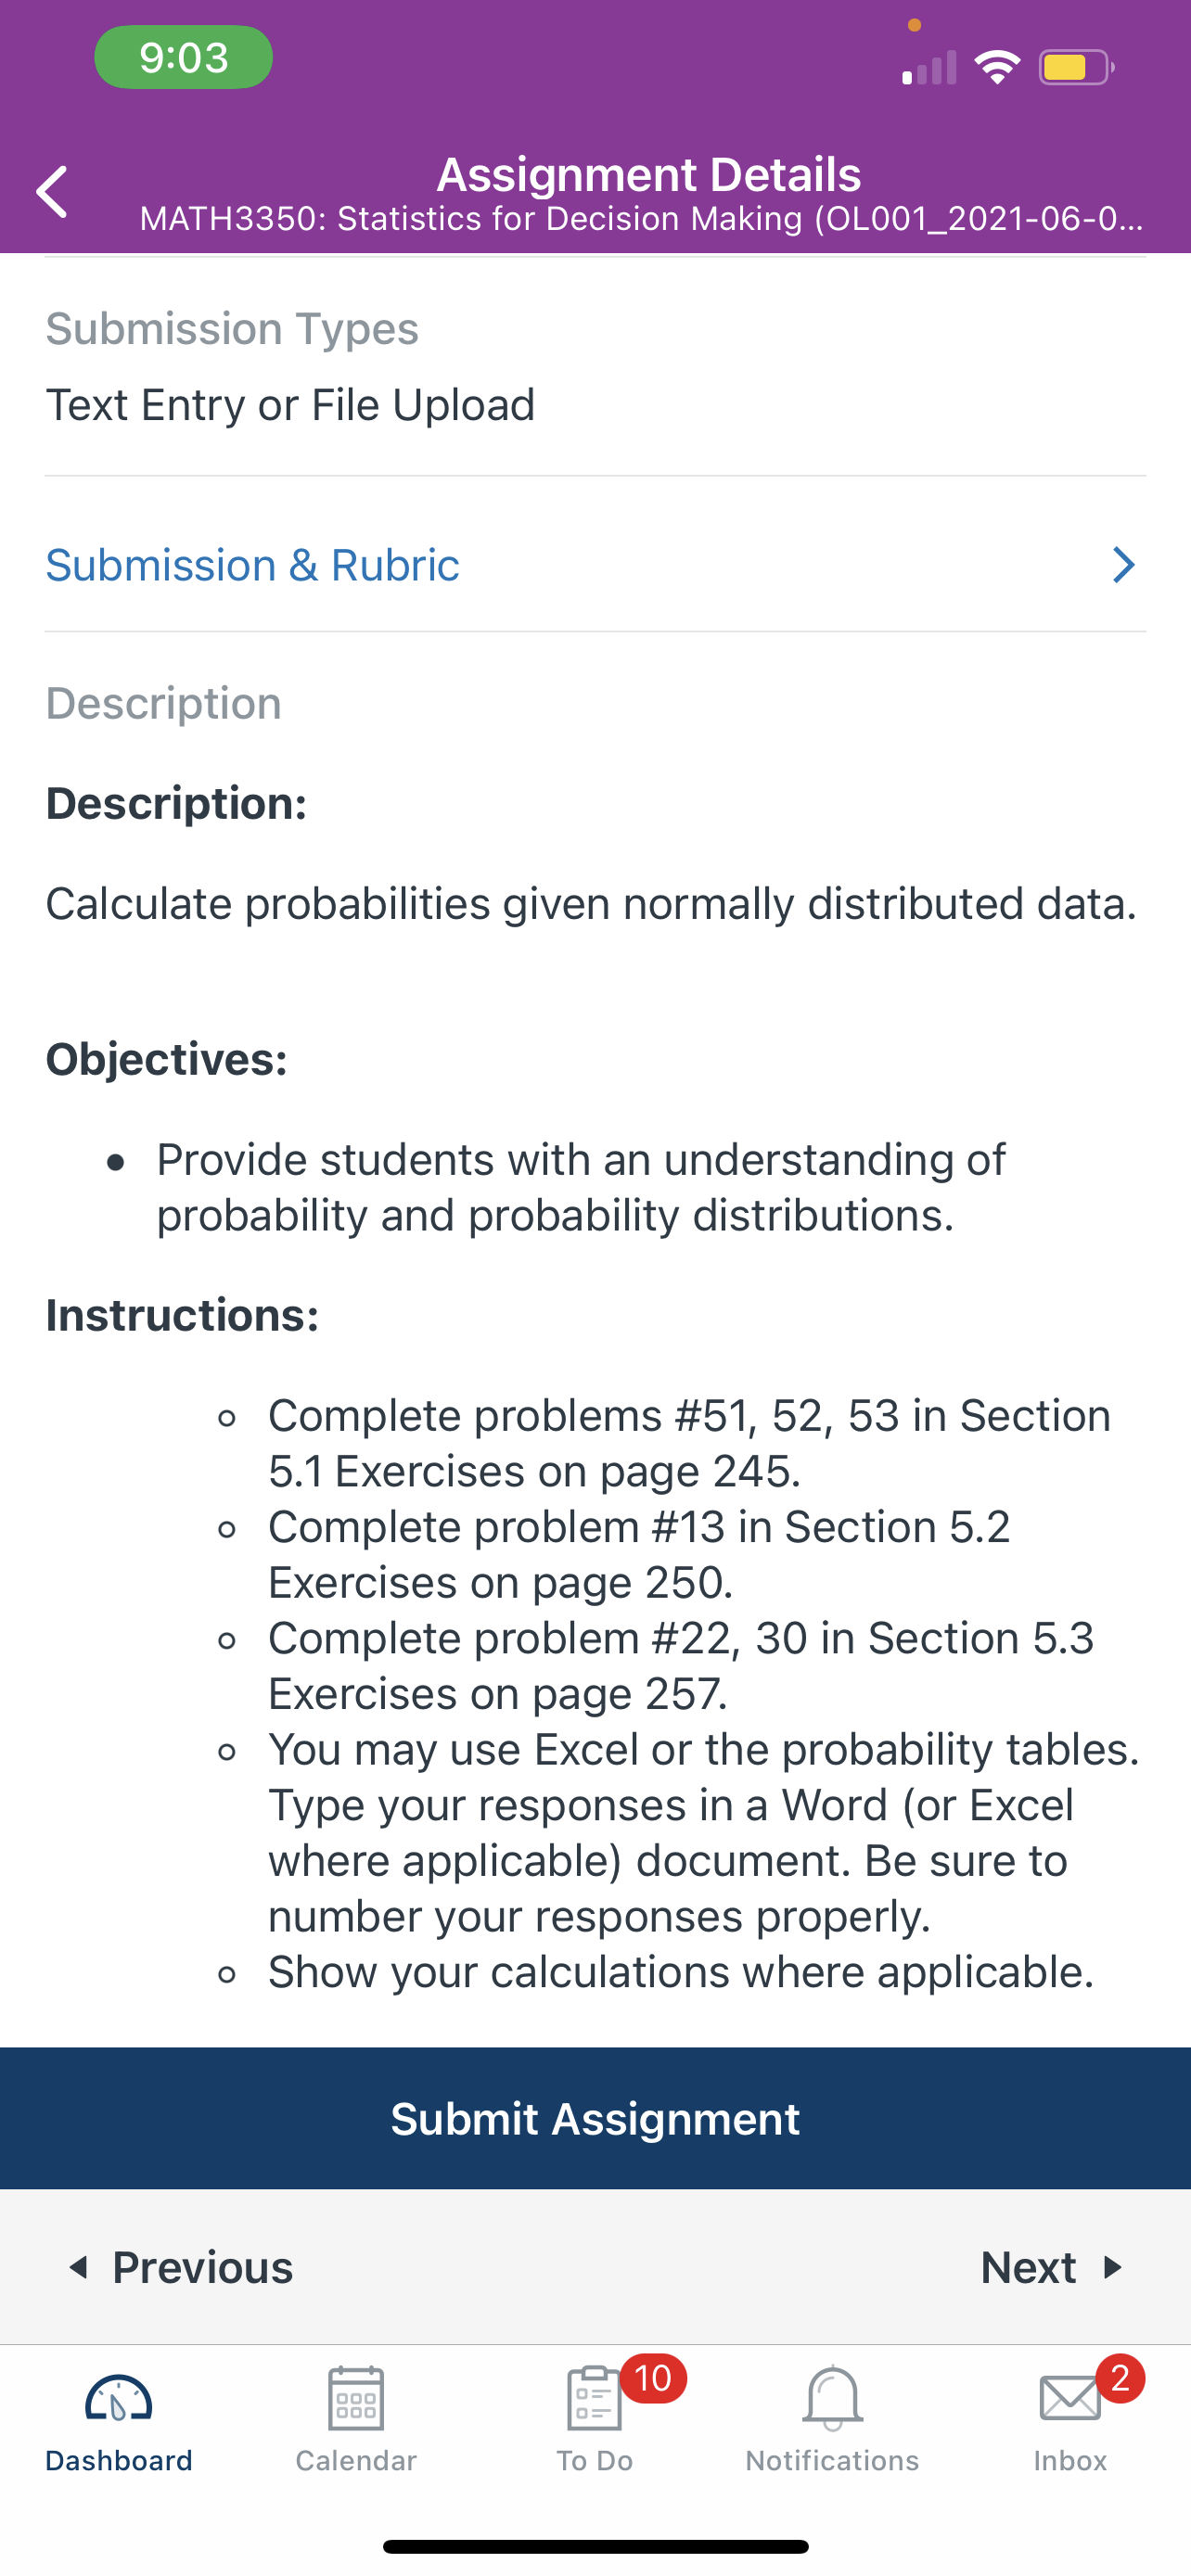Tap the Assignment Details title
Image resolution: width=1191 pixels, height=2576 pixels.
click(649, 174)
